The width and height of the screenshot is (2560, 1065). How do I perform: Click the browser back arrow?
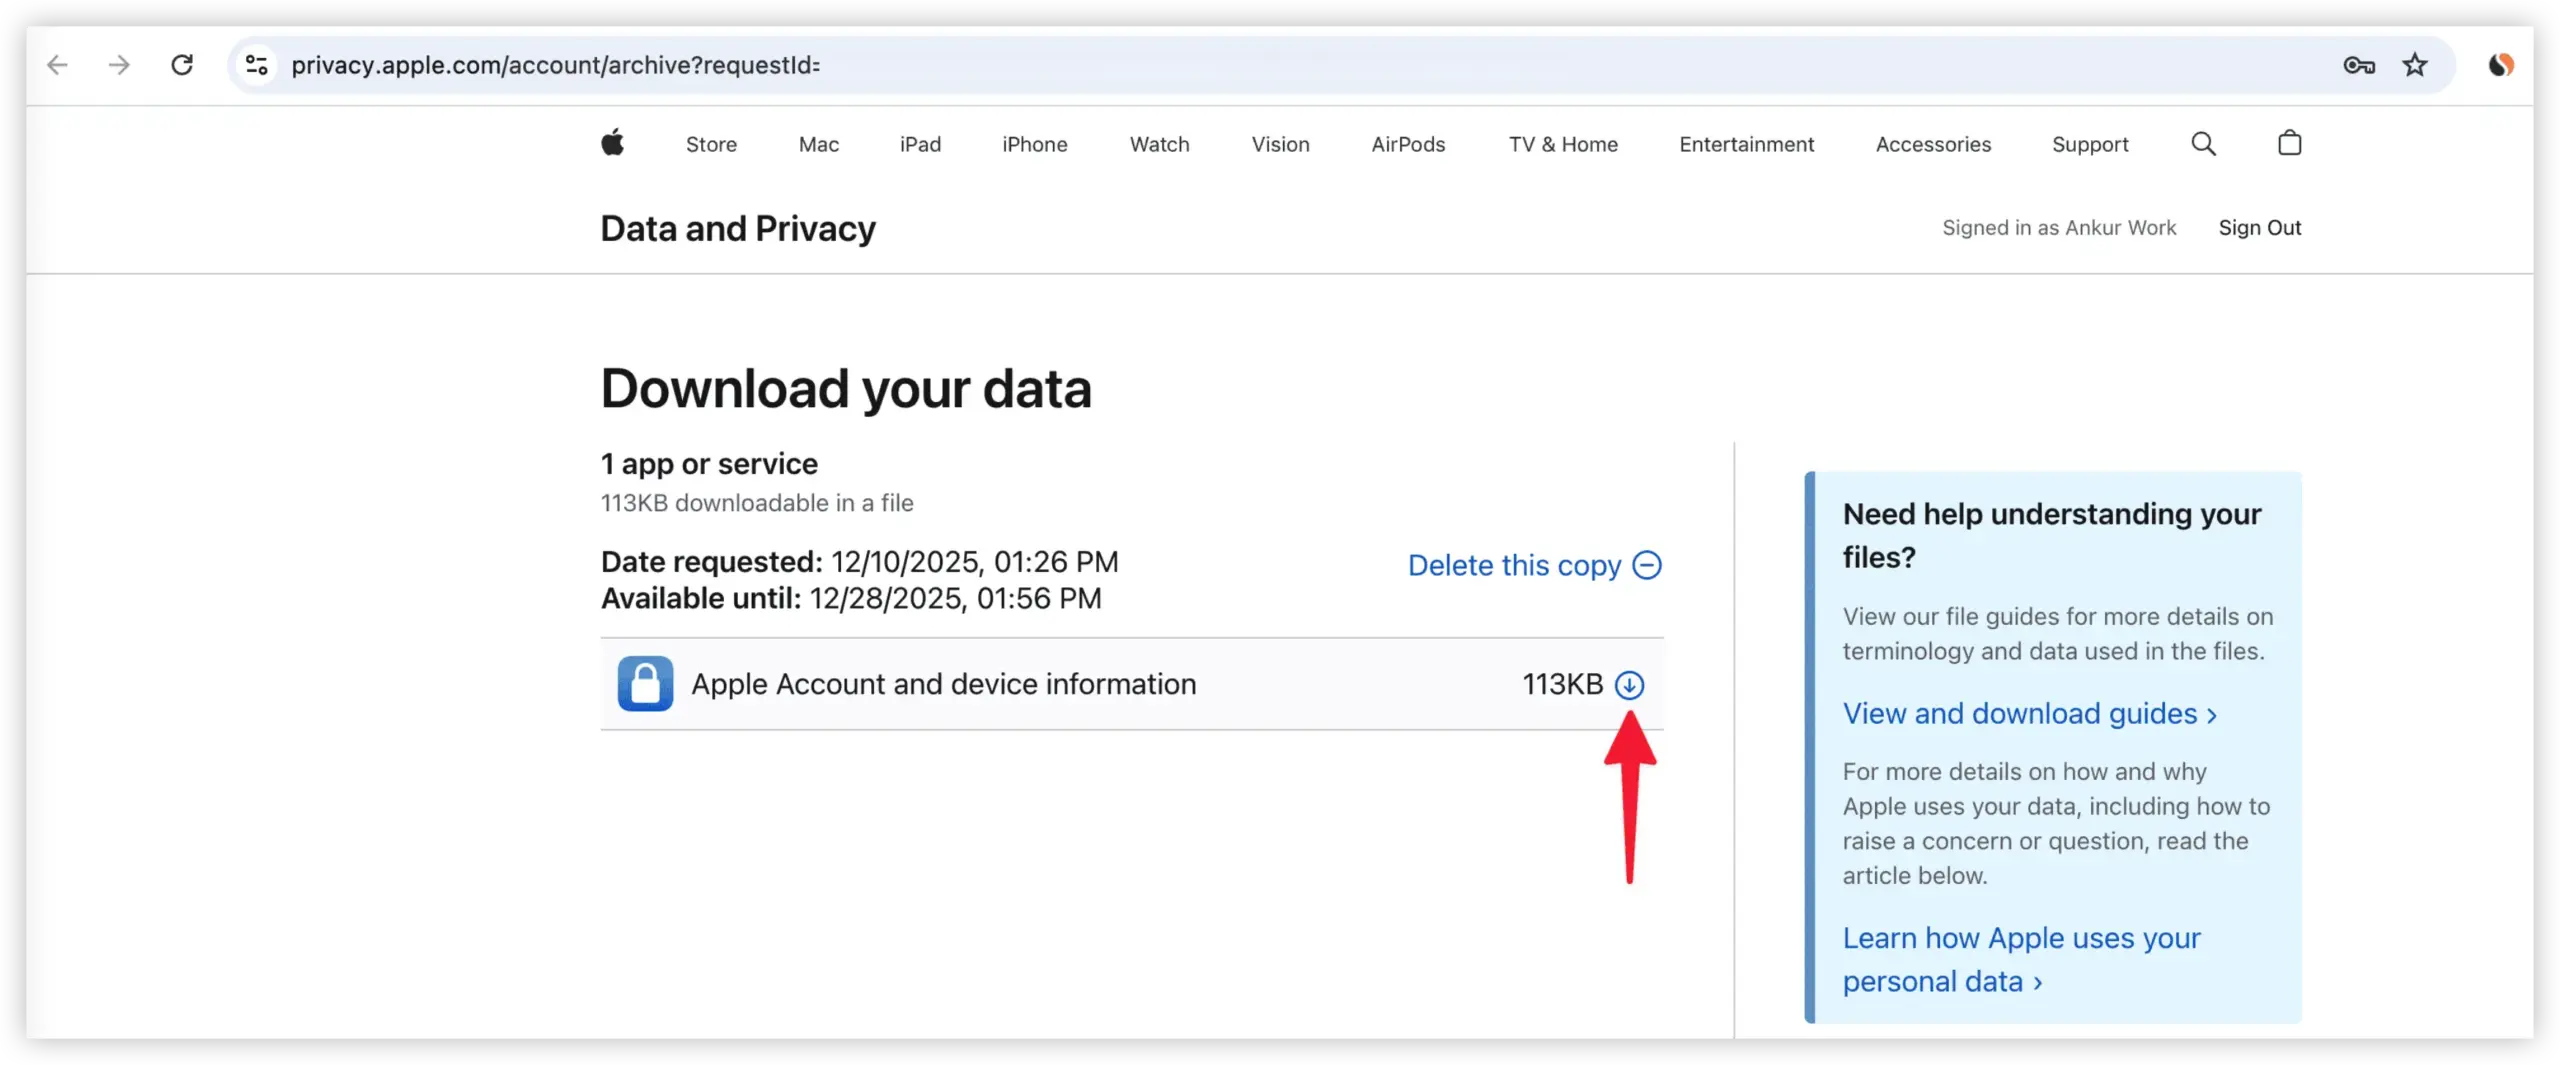pyautogui.click(x=57, y=65)
